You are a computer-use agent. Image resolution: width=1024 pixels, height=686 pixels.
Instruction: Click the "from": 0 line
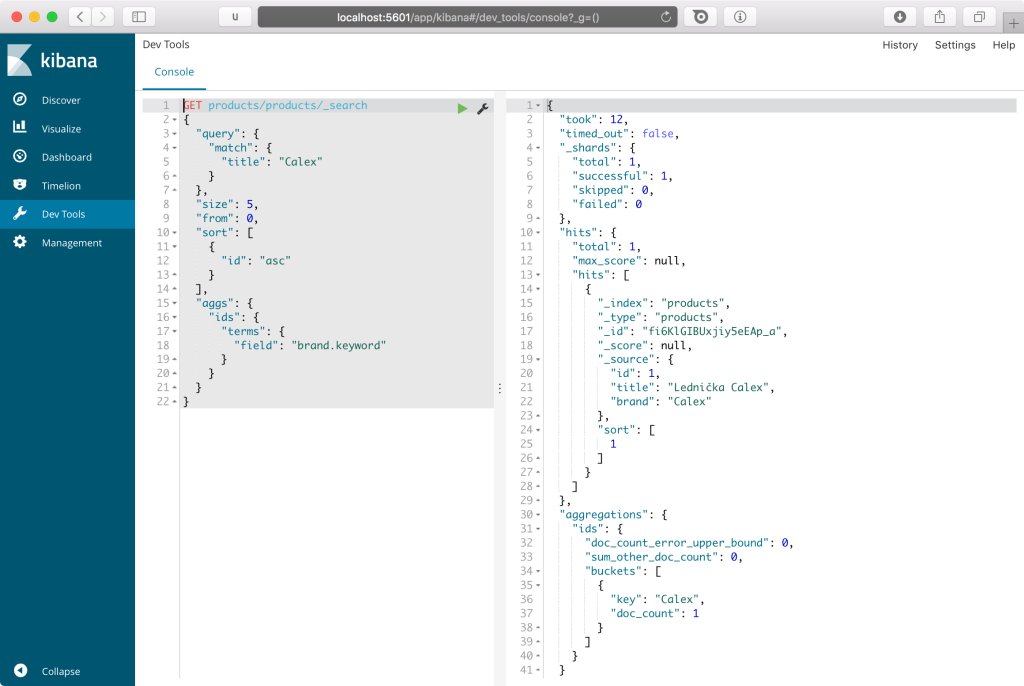(x=227, y=218)
